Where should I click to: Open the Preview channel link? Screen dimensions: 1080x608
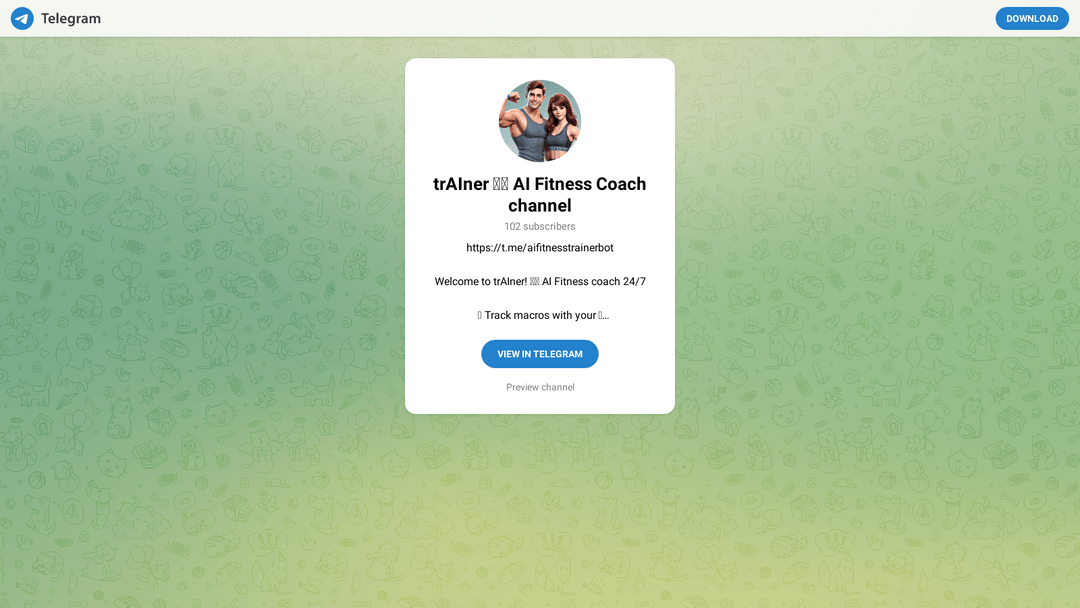coord(540,387)
